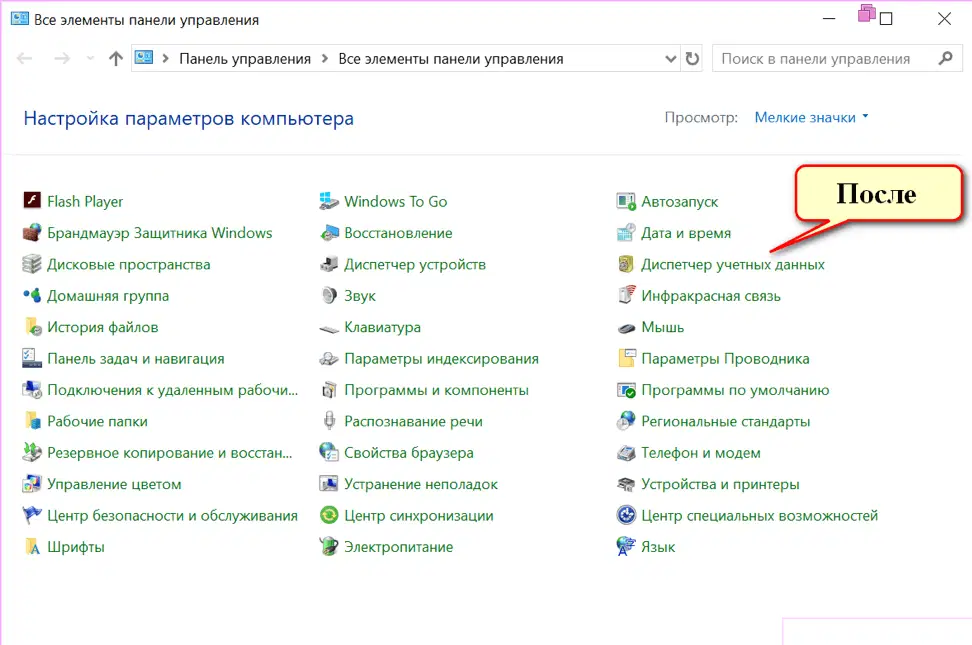Open the Дисковые пространства icon
Screen dimensions: 972x645
(x=32, y=264)
